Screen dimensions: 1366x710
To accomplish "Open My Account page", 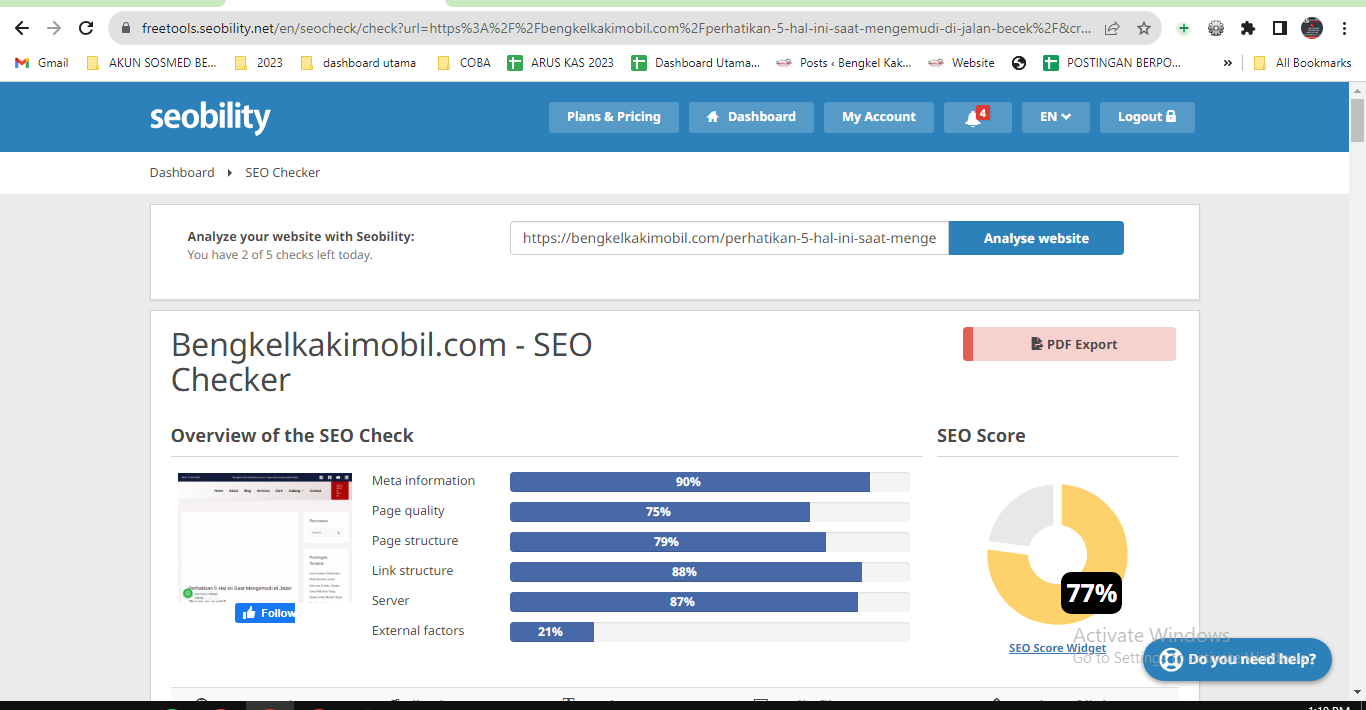I will [x=878, y=117].
